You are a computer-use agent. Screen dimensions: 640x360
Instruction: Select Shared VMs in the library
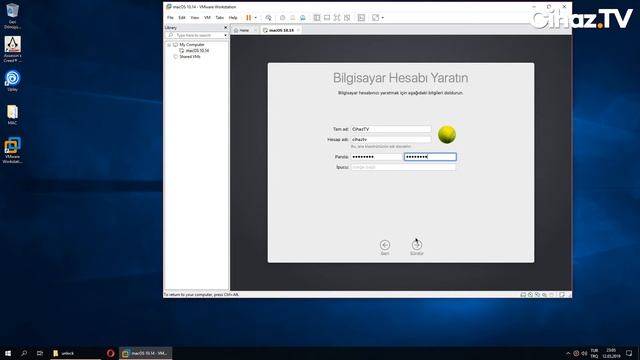(x=190, y=57)
